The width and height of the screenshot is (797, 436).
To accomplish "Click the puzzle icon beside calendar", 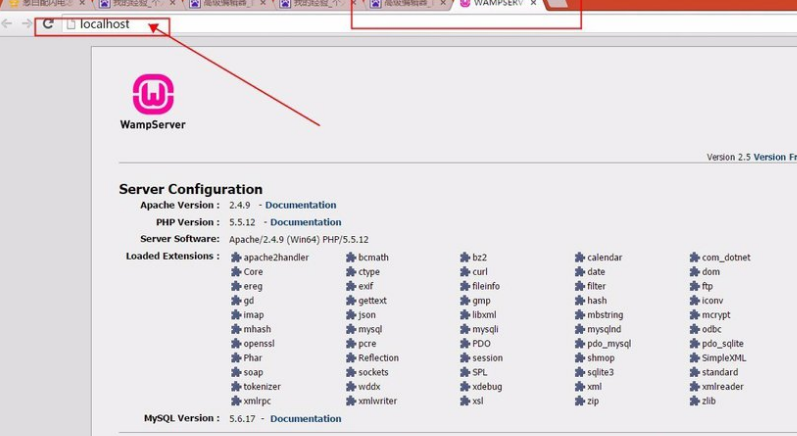I will pyautogui.click(x=580, y=257).
